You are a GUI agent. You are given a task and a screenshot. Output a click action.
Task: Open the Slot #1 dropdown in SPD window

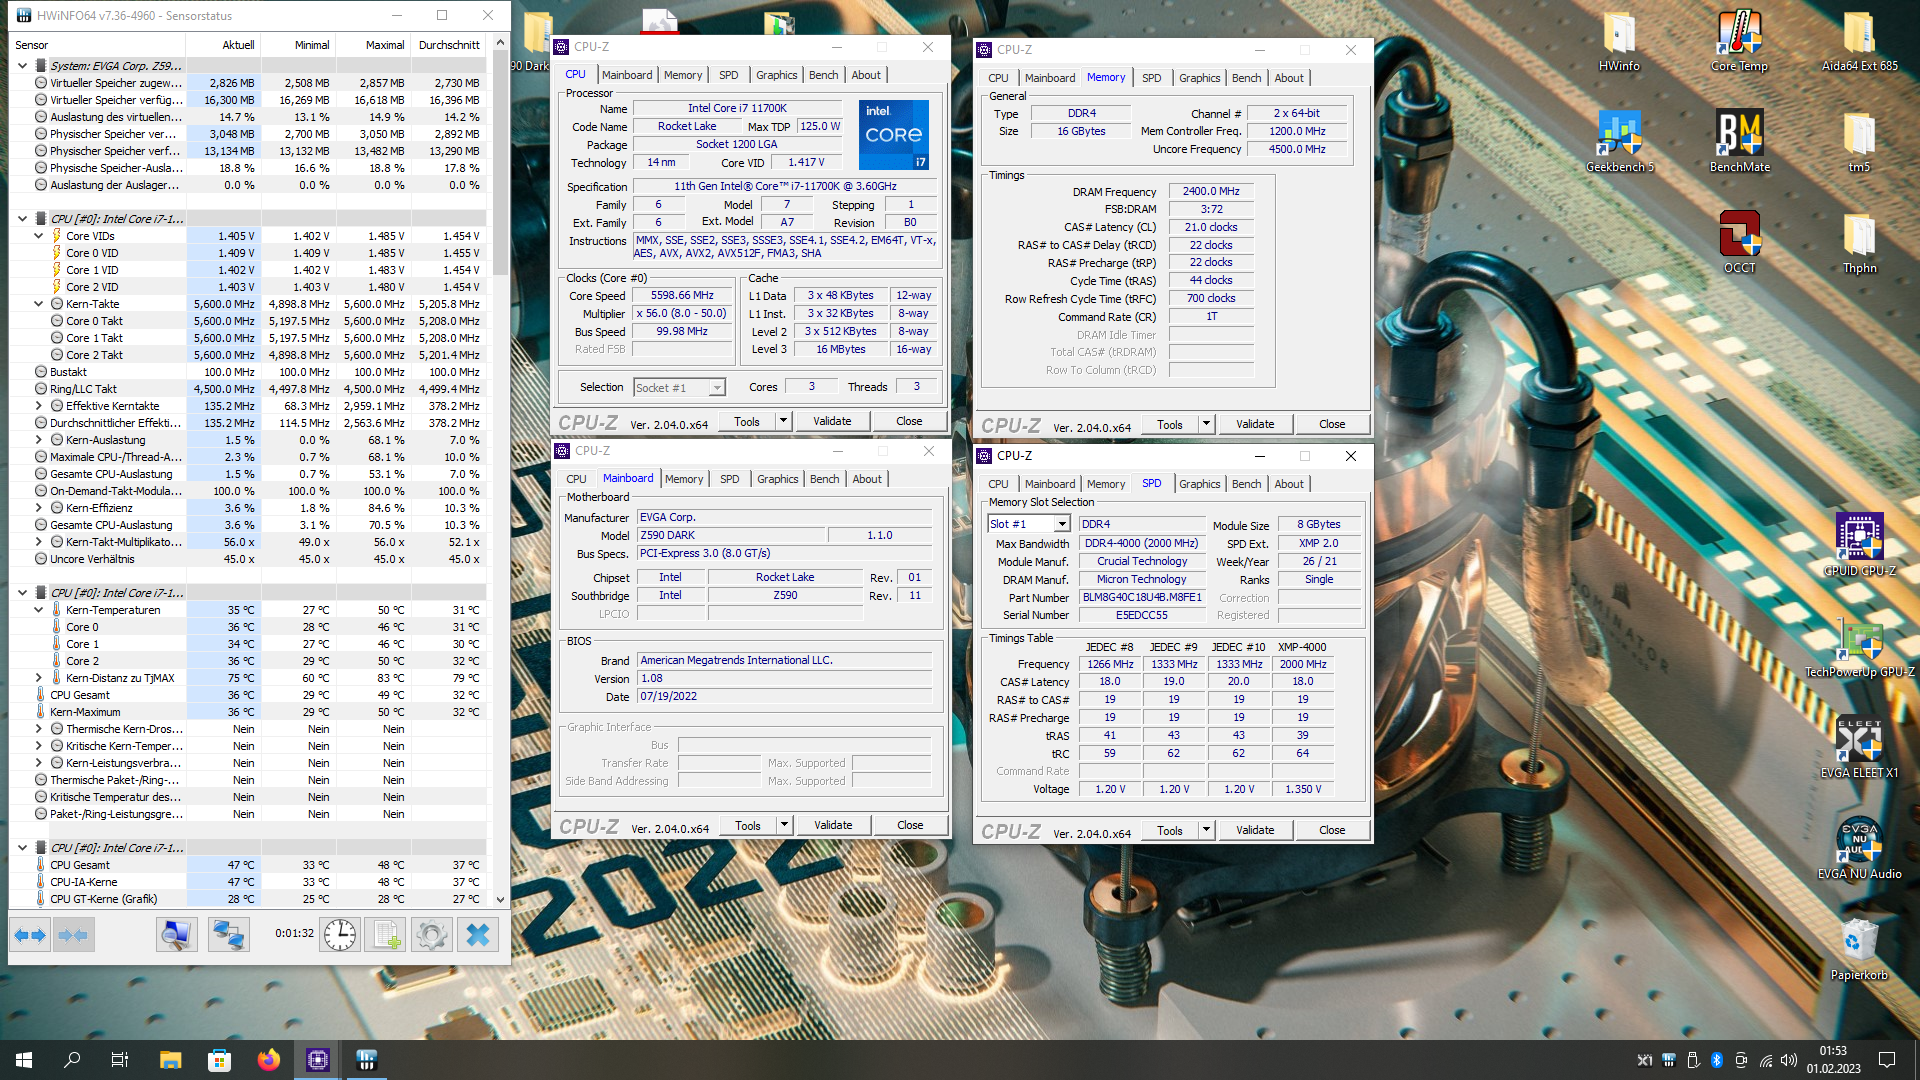click(x=1062, y=524)
